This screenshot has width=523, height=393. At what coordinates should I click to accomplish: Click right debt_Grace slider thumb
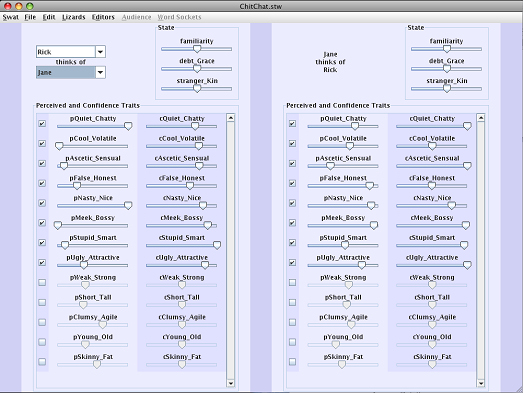tap(447, 69)
